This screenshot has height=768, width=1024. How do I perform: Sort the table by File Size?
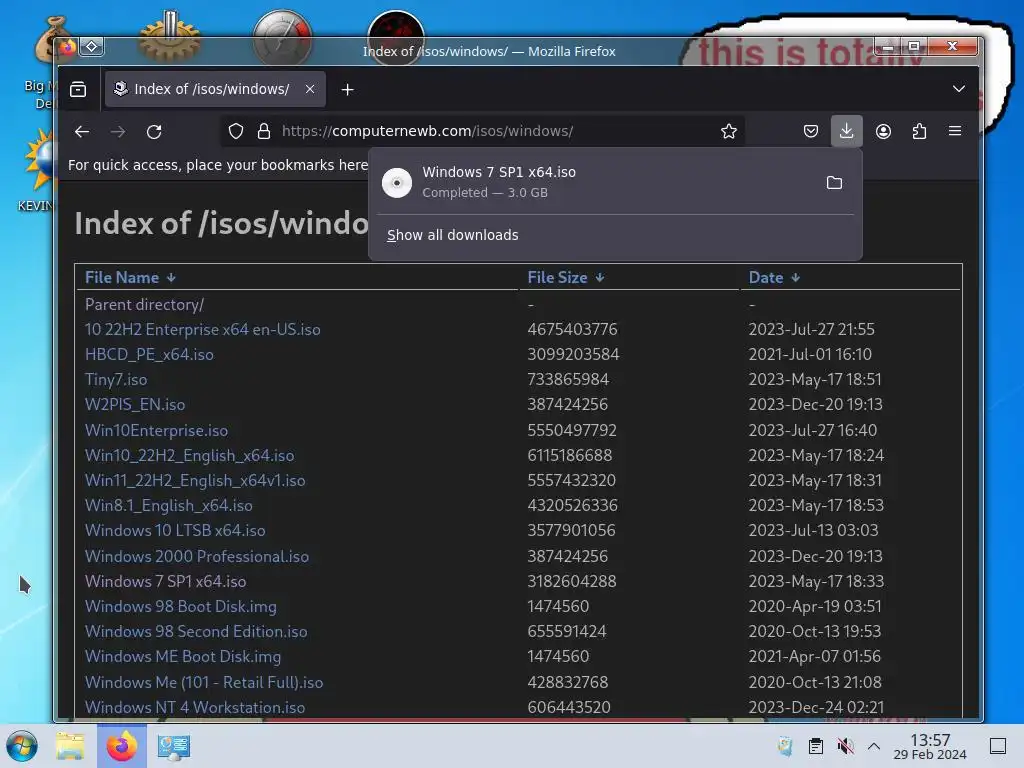click(x=566, y=278)
